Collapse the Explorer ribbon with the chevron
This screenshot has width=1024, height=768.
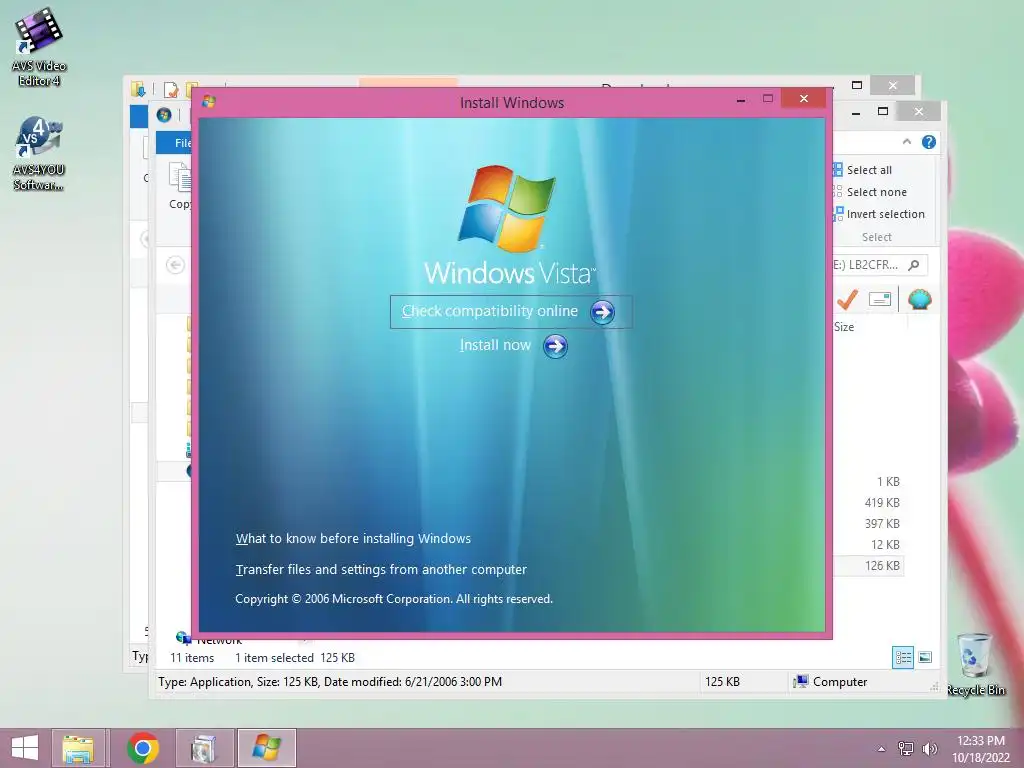tap(906, 142)
